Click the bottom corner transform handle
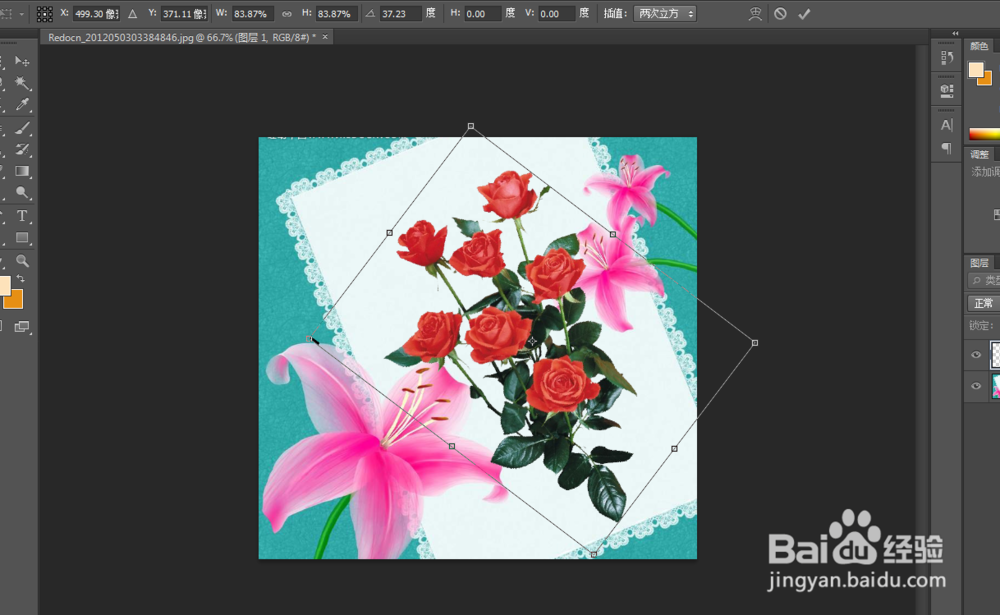The image size is (1000, 615). click(593, 554)
